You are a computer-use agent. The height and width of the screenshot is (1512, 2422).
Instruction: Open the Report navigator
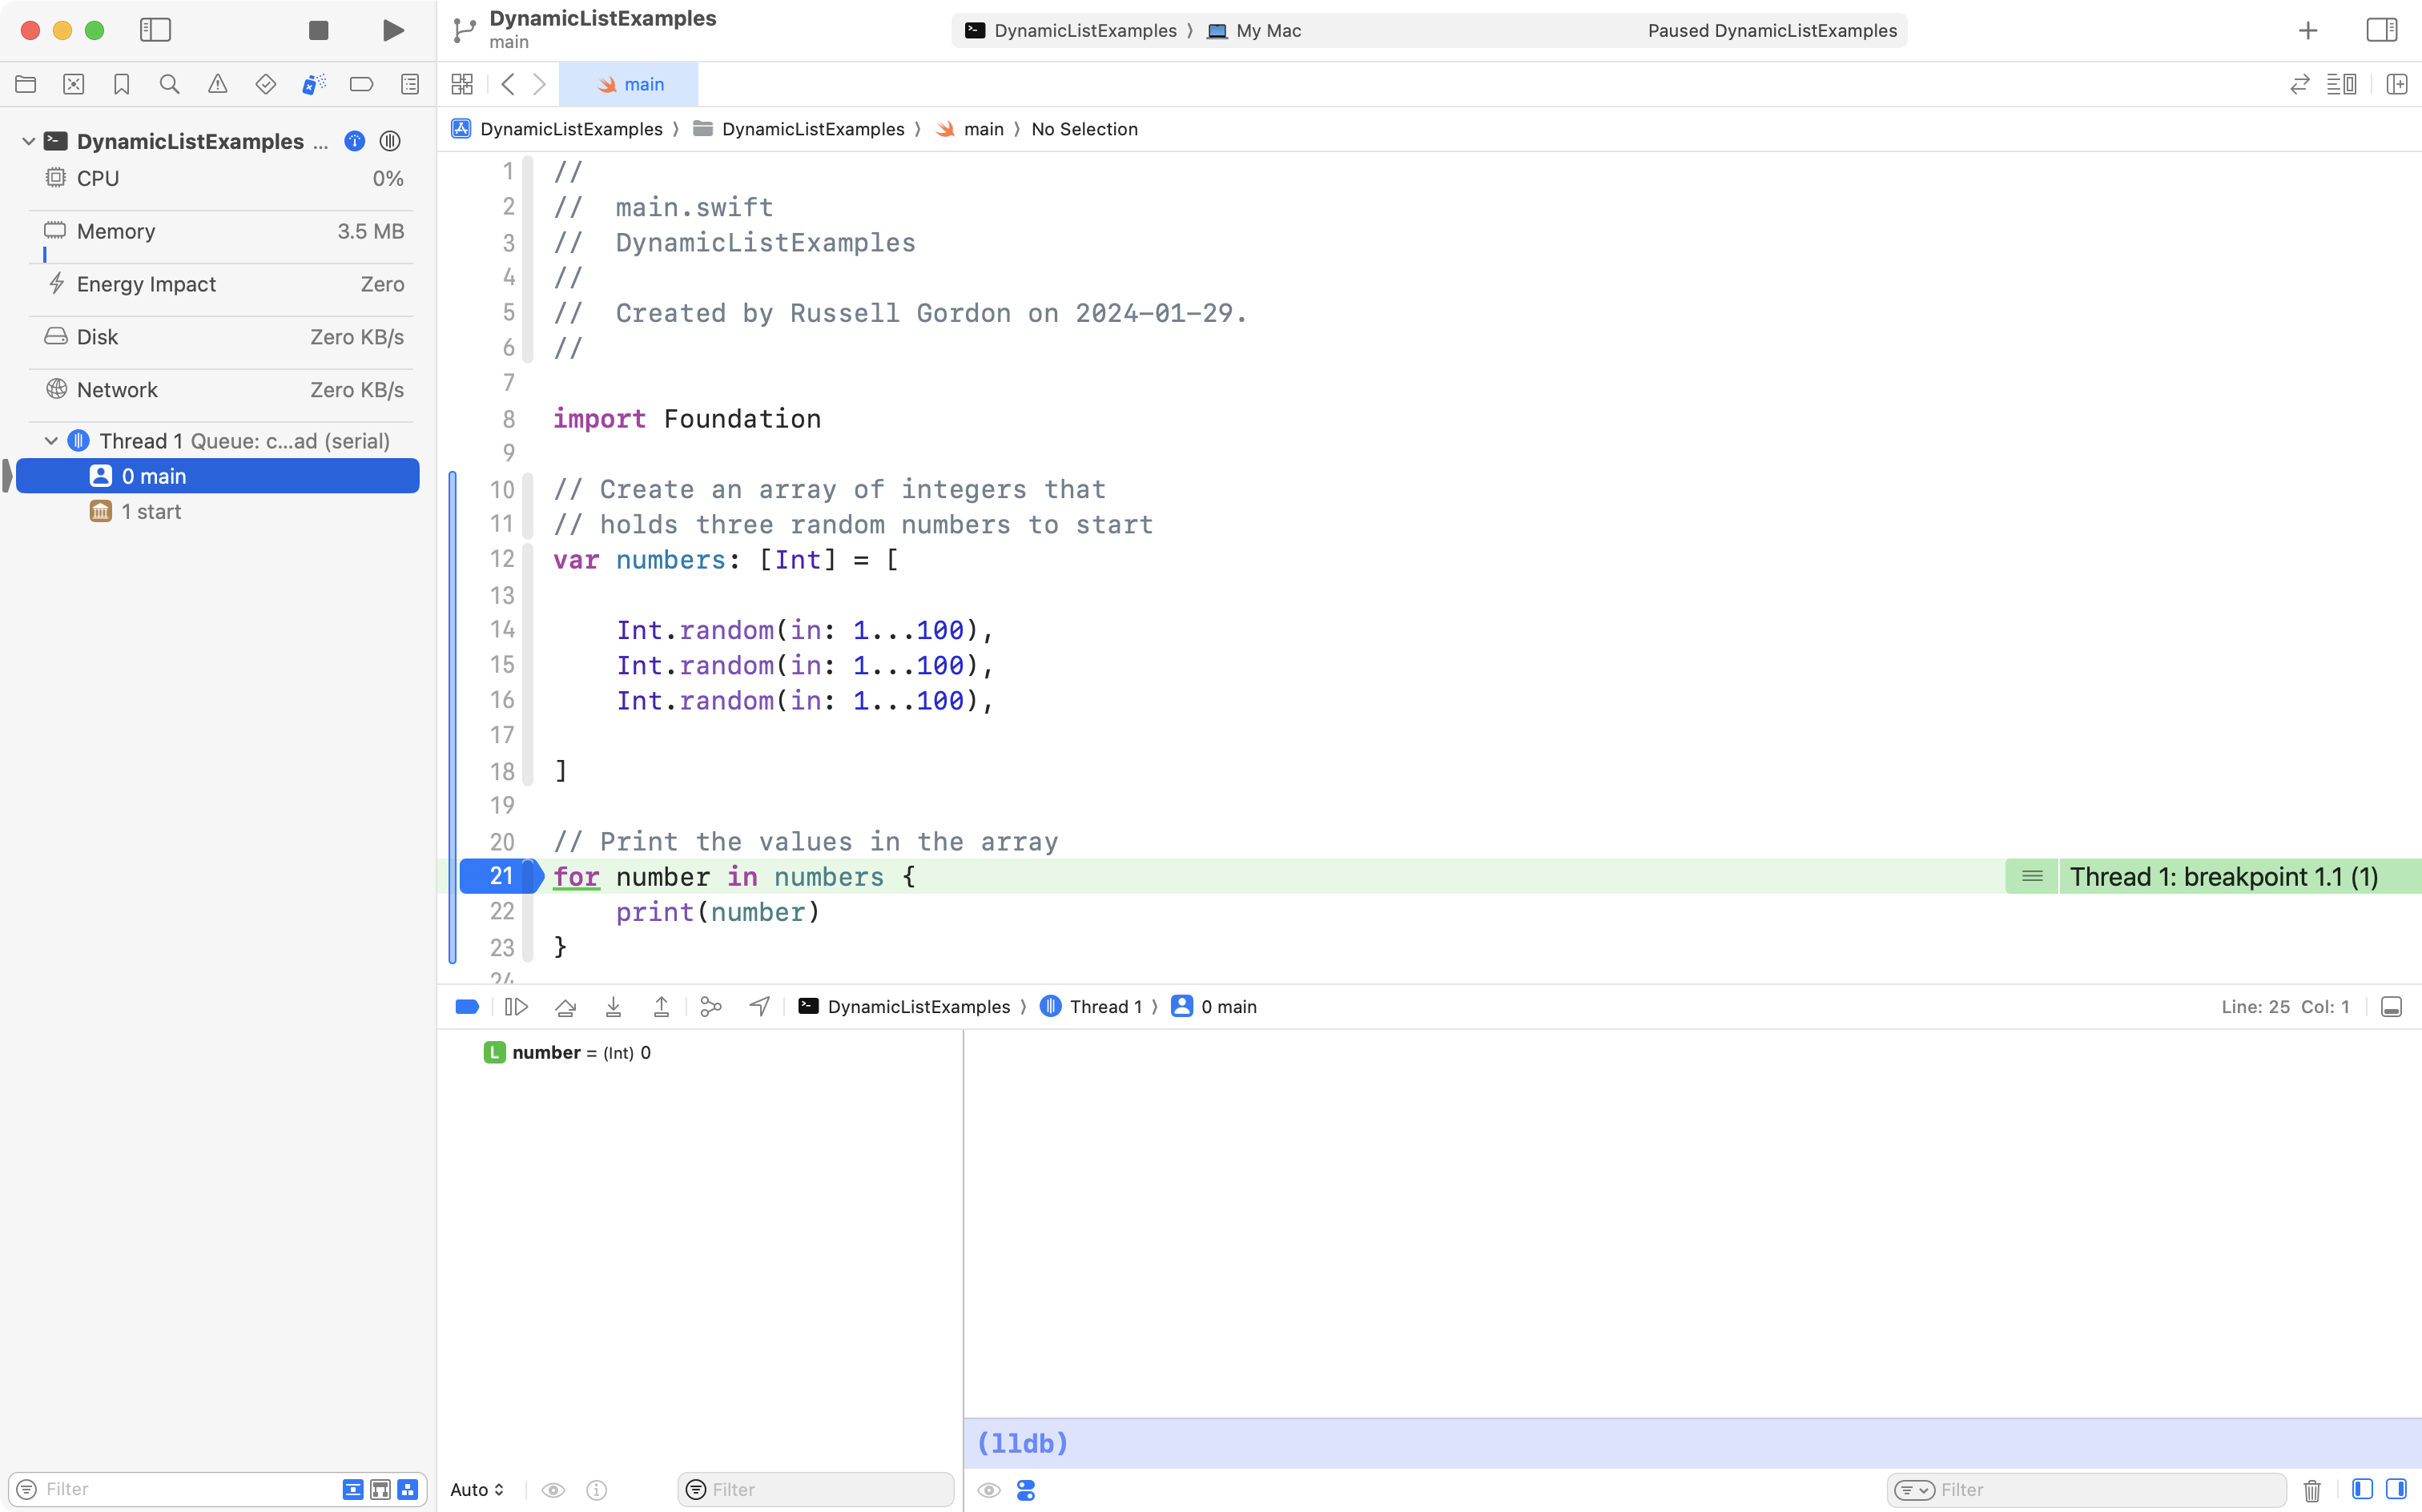(x=410, y=84)
